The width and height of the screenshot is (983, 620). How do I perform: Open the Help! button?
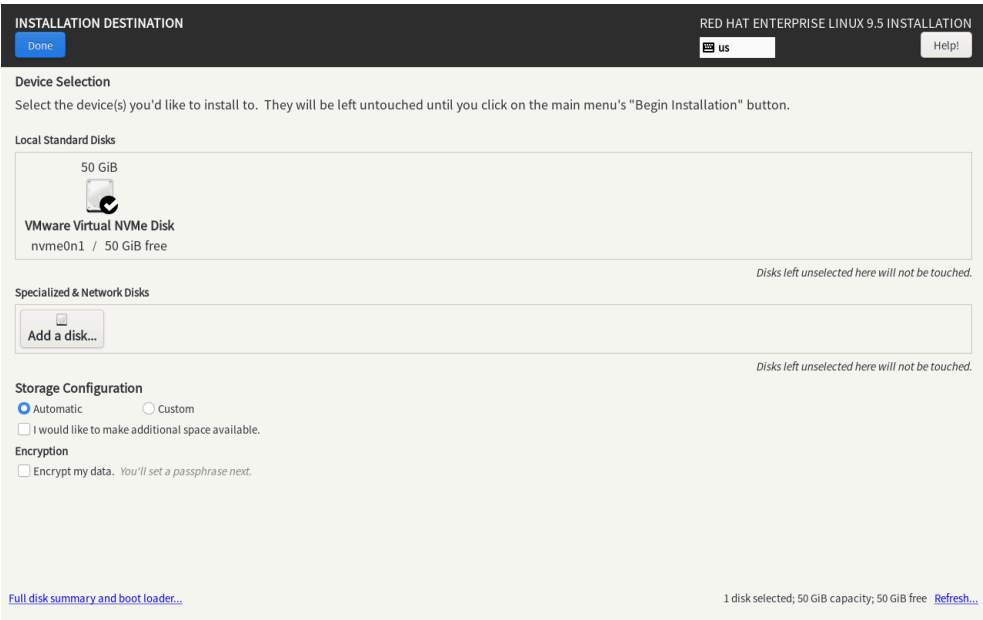pyautogui.click(x=945, y=45)
